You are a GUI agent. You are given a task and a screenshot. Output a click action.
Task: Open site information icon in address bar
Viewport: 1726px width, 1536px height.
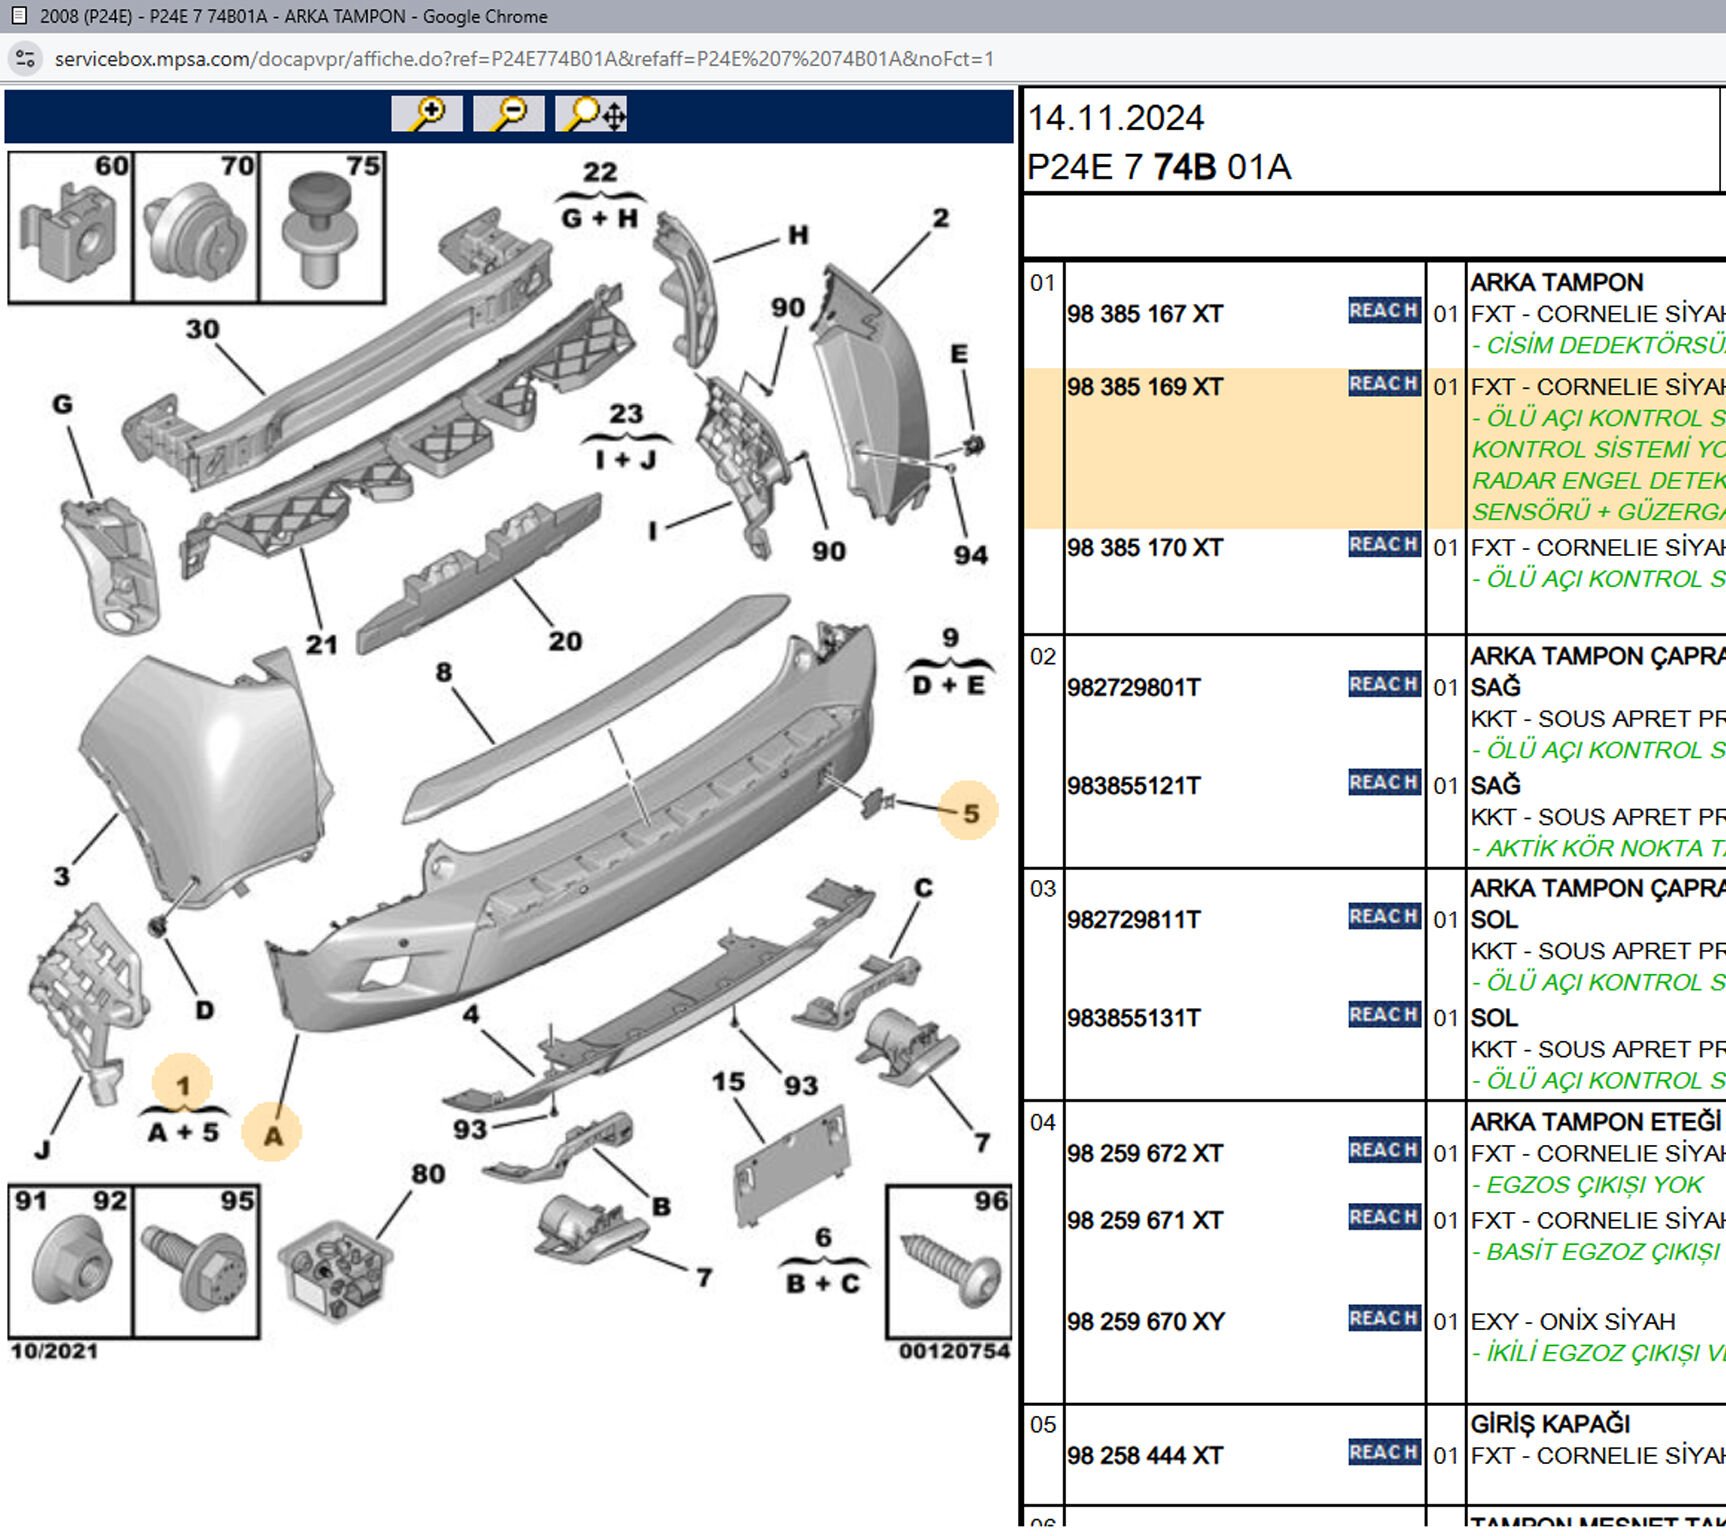26,59
